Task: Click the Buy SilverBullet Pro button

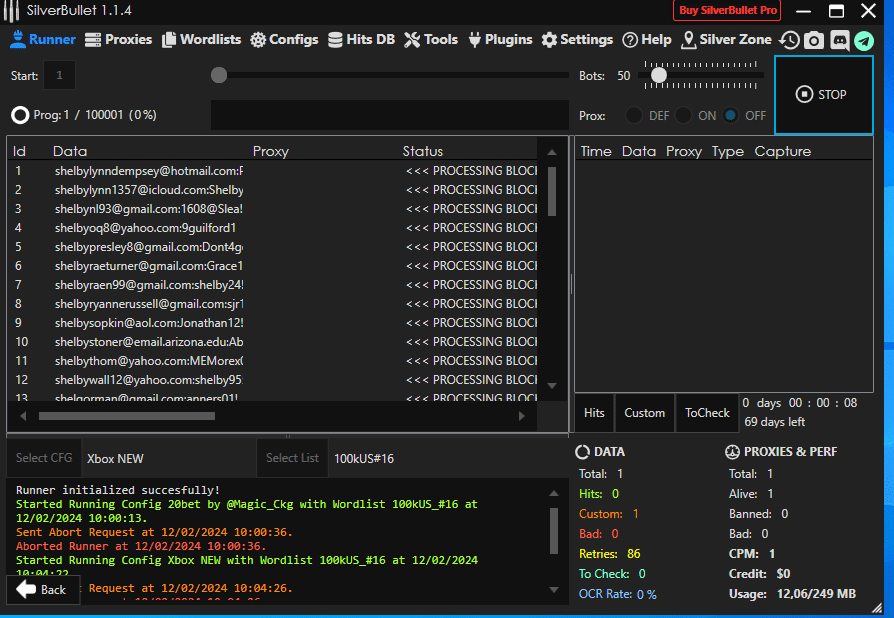Action: pyautogui.click(x=727, y=10)
